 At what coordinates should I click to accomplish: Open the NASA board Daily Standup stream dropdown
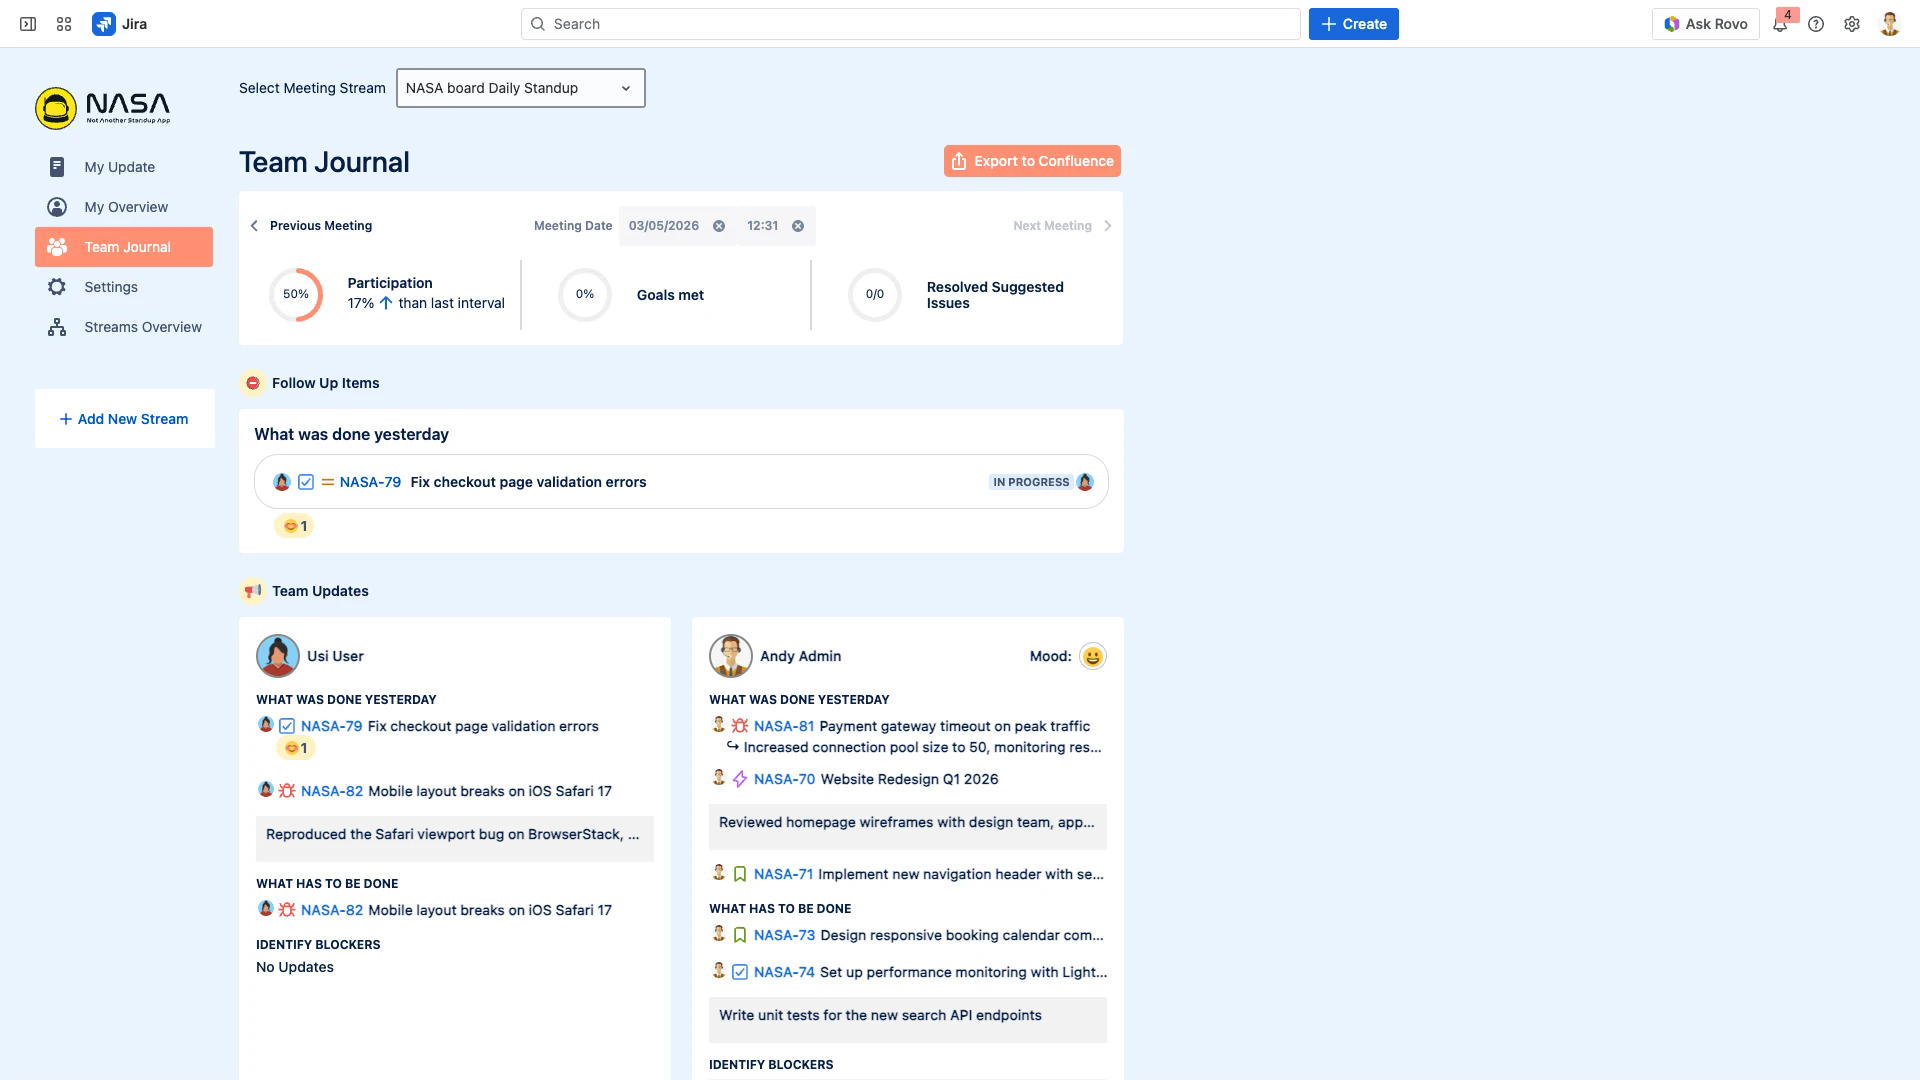[x=520, y=88]
